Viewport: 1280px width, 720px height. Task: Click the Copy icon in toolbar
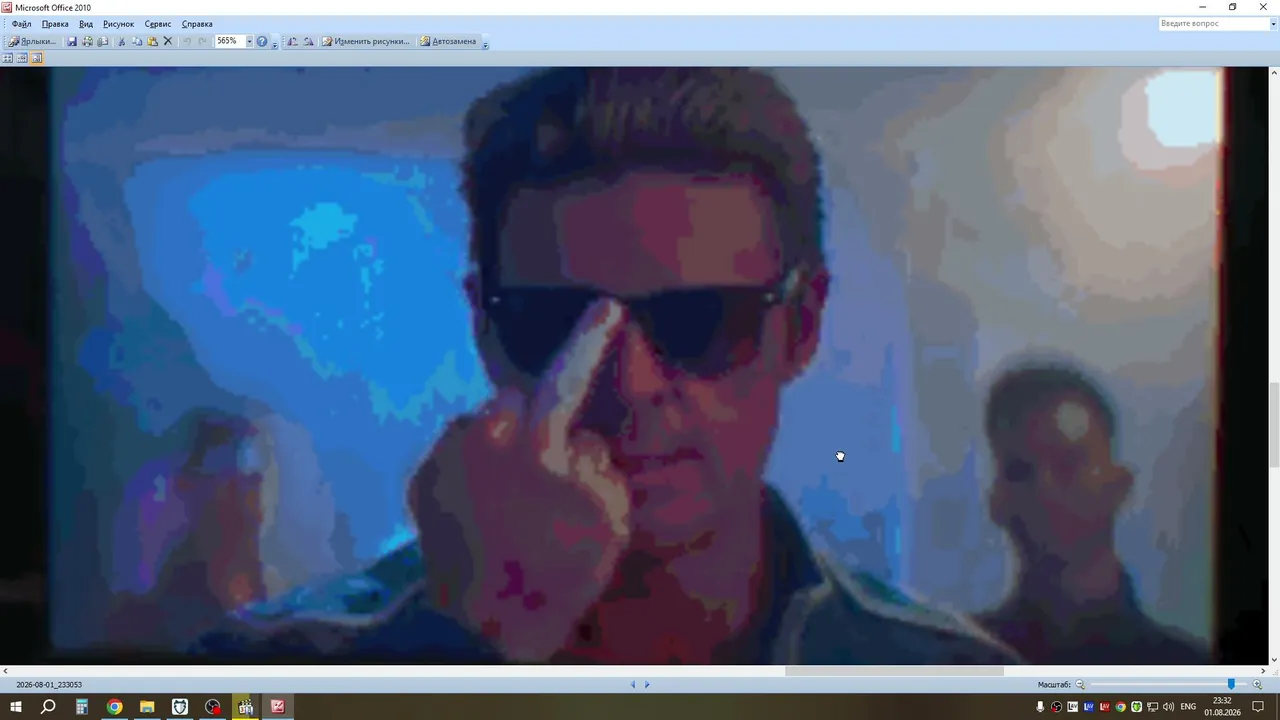pos(137,41)
